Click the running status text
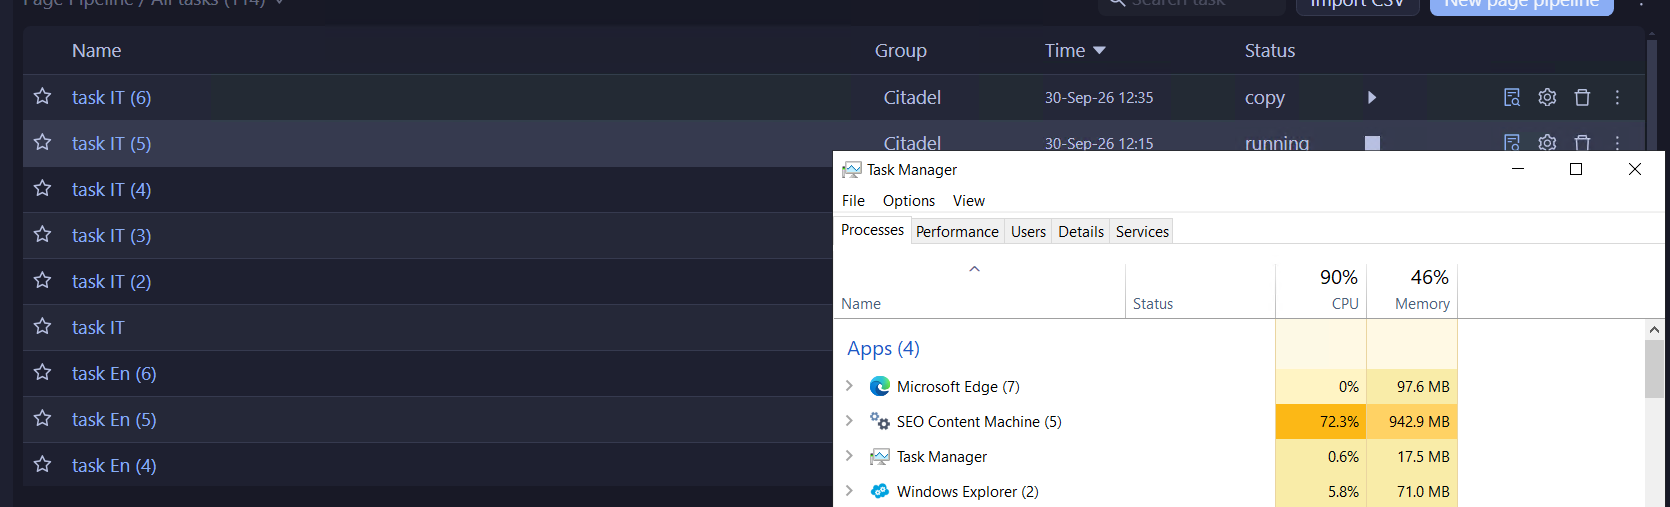This screenshot has height=507, width=1670. [x=1276, y=143]
